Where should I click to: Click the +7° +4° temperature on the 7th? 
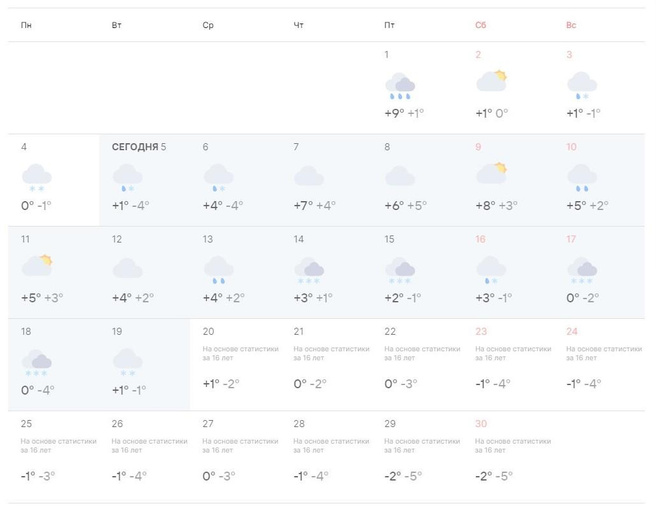314,206
